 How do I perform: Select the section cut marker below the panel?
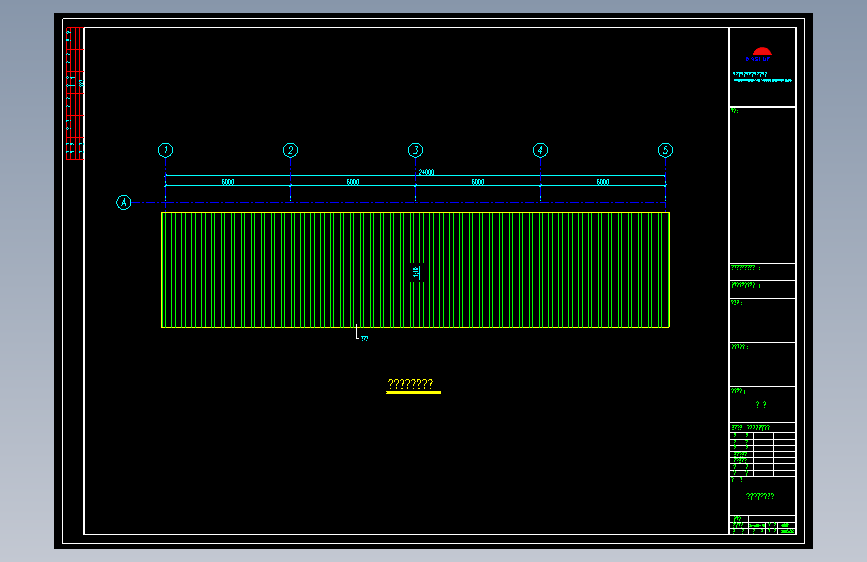[361, 333]
